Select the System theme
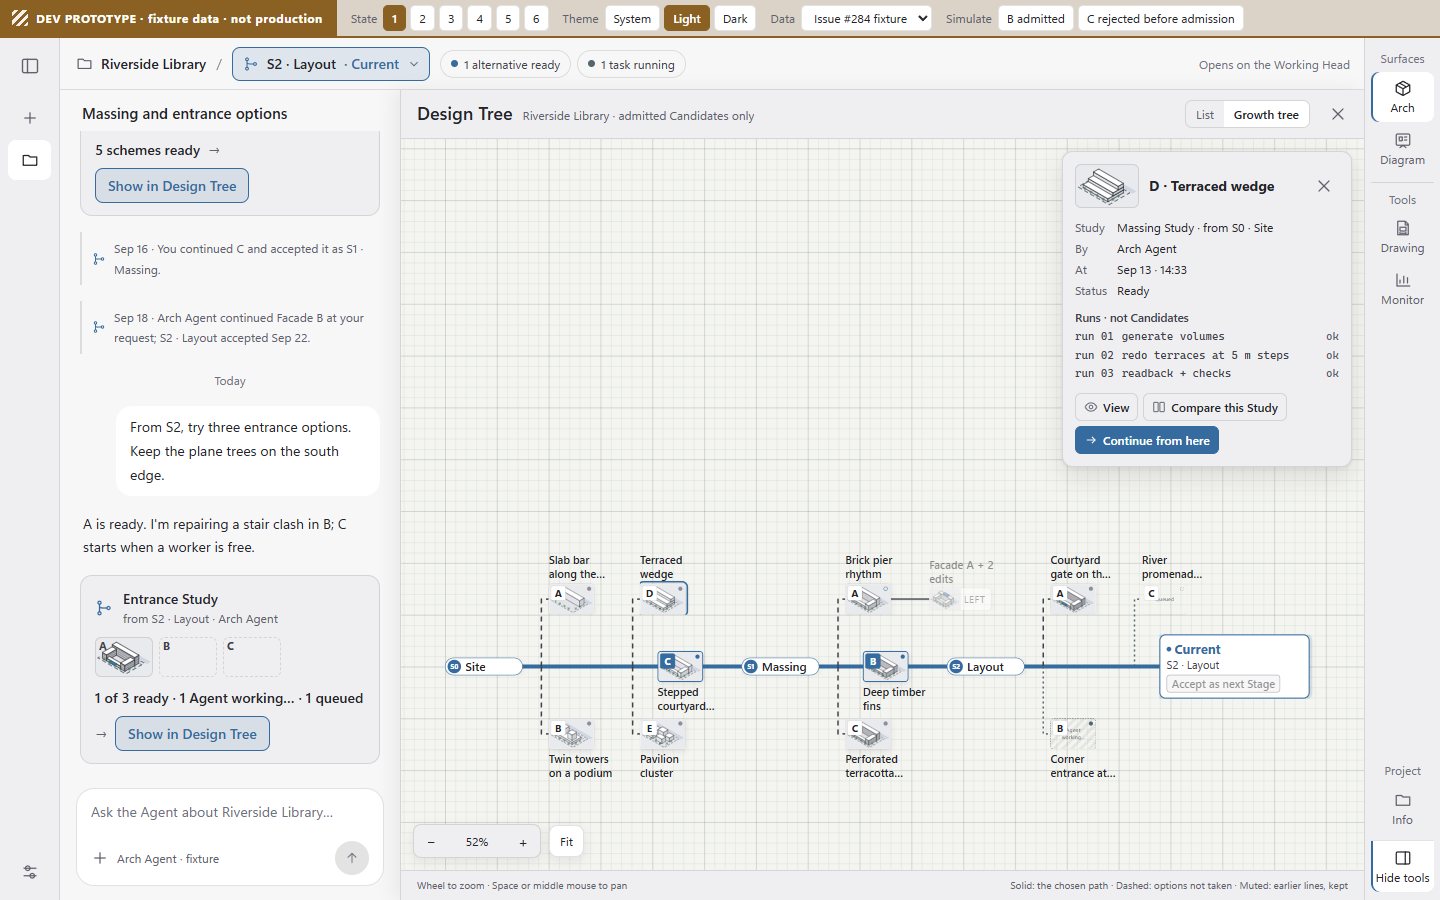The image size is (1440, 900). 632,18
